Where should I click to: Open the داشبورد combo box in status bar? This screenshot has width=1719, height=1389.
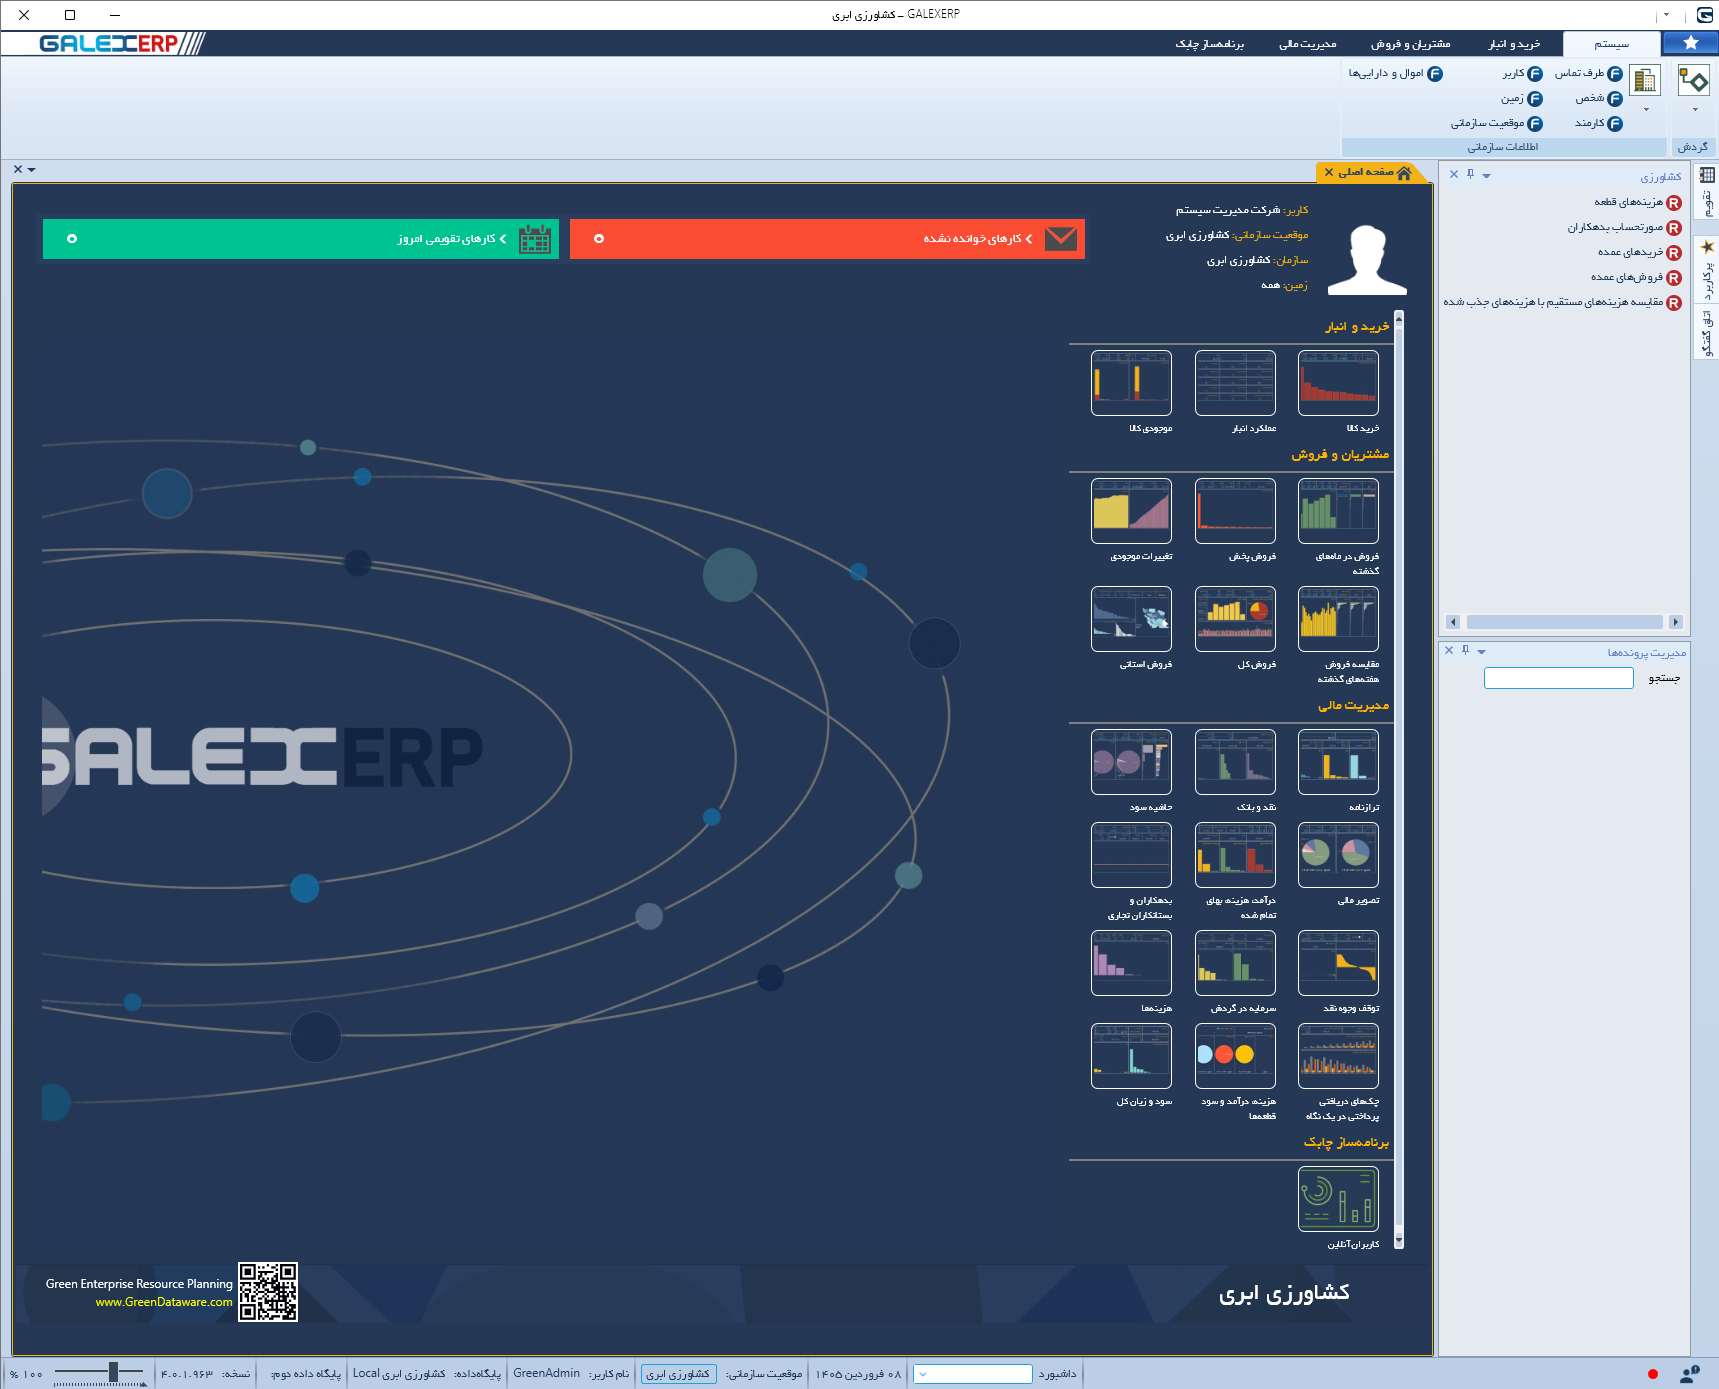973,1374
